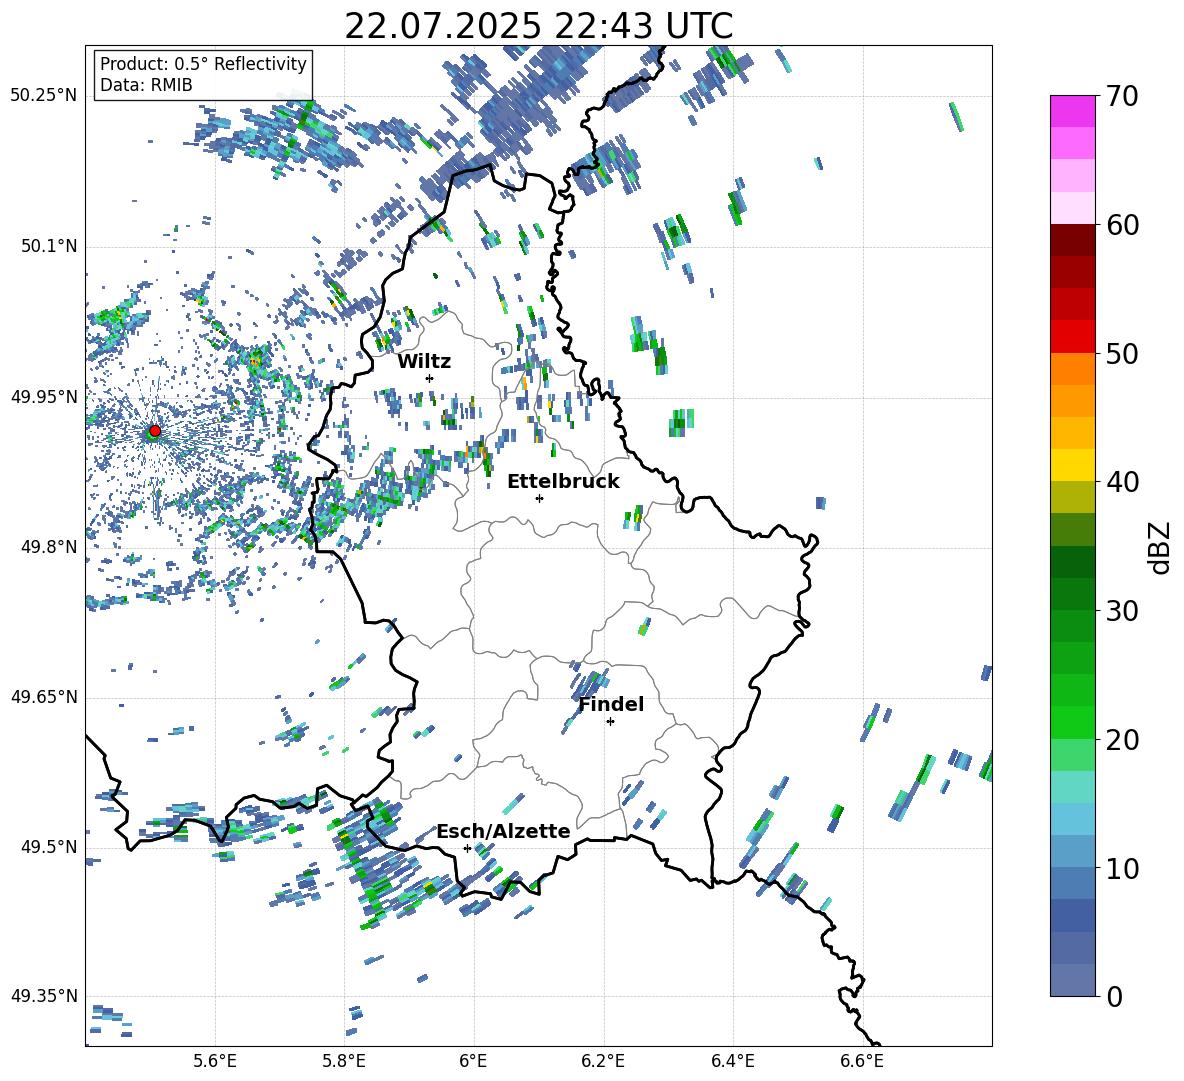Click the dBZ colorbar axis label
Image resolution: width=1184 pixels, height=1081 pixels.
[1161, 547]
